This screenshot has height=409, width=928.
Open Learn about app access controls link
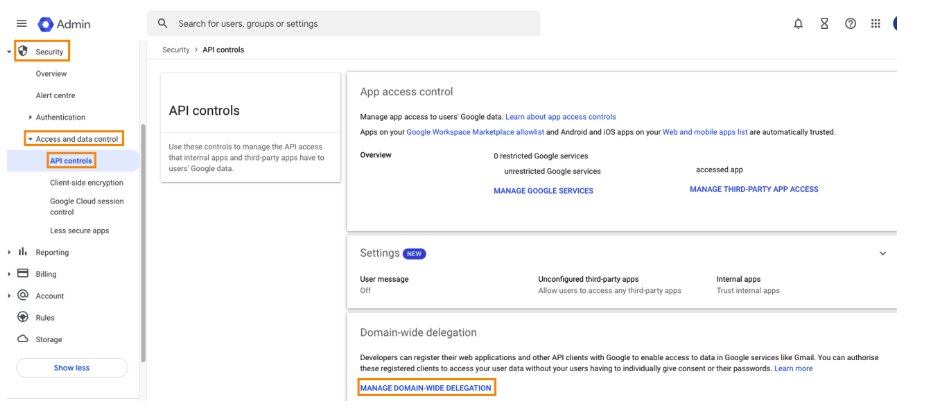(560, 117)
